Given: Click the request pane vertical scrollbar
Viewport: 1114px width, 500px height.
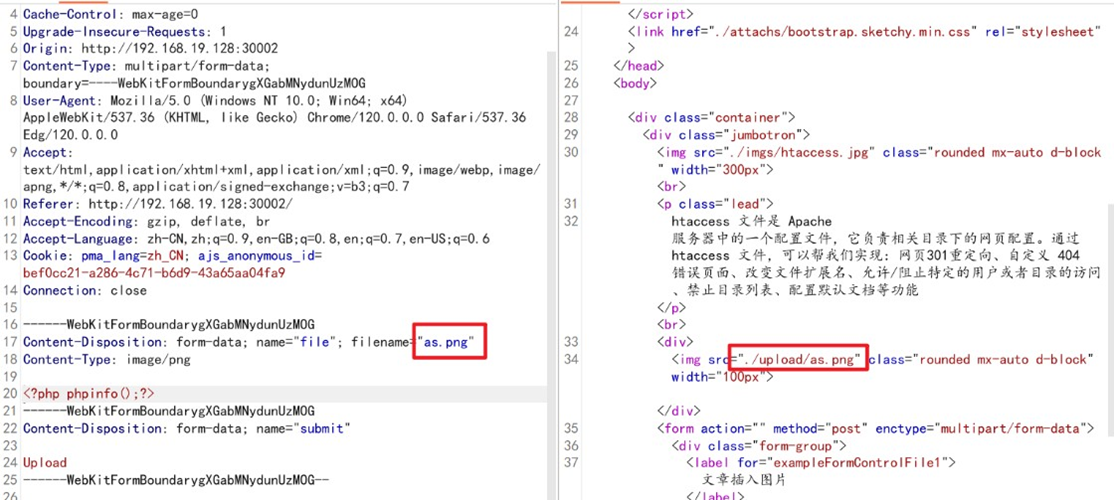Looking at the screenshot, I should (x=552, y=276).
